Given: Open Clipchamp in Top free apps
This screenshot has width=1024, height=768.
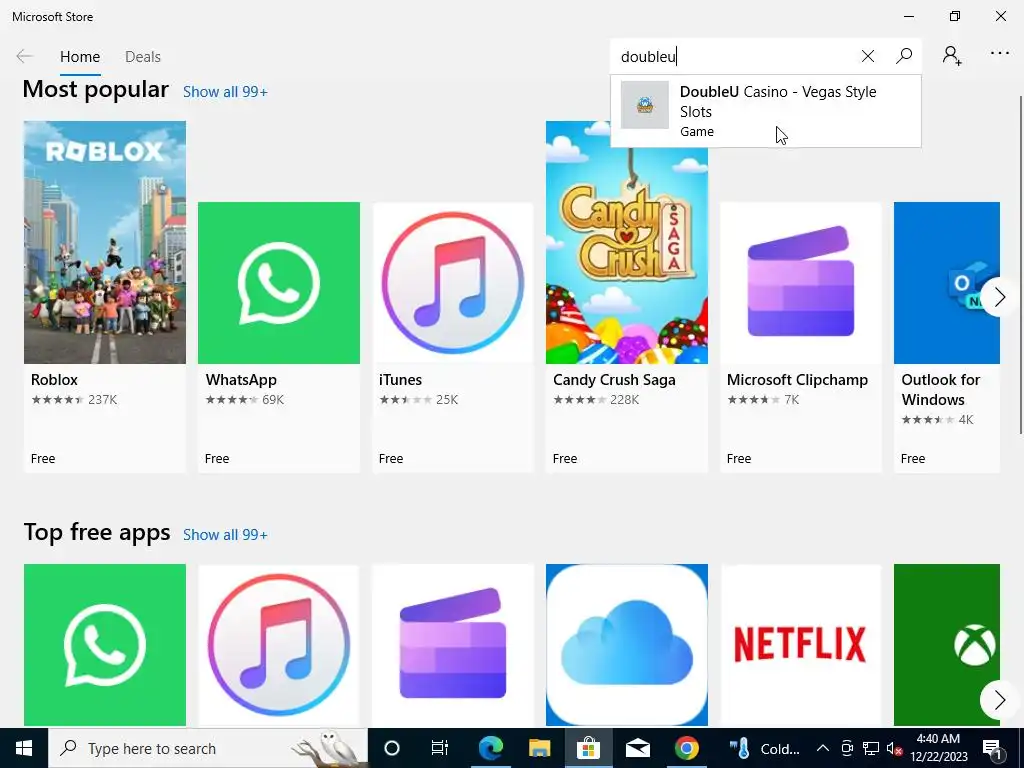Looking at the screenshot, I should pyautogui.click(x=453, y=645).
